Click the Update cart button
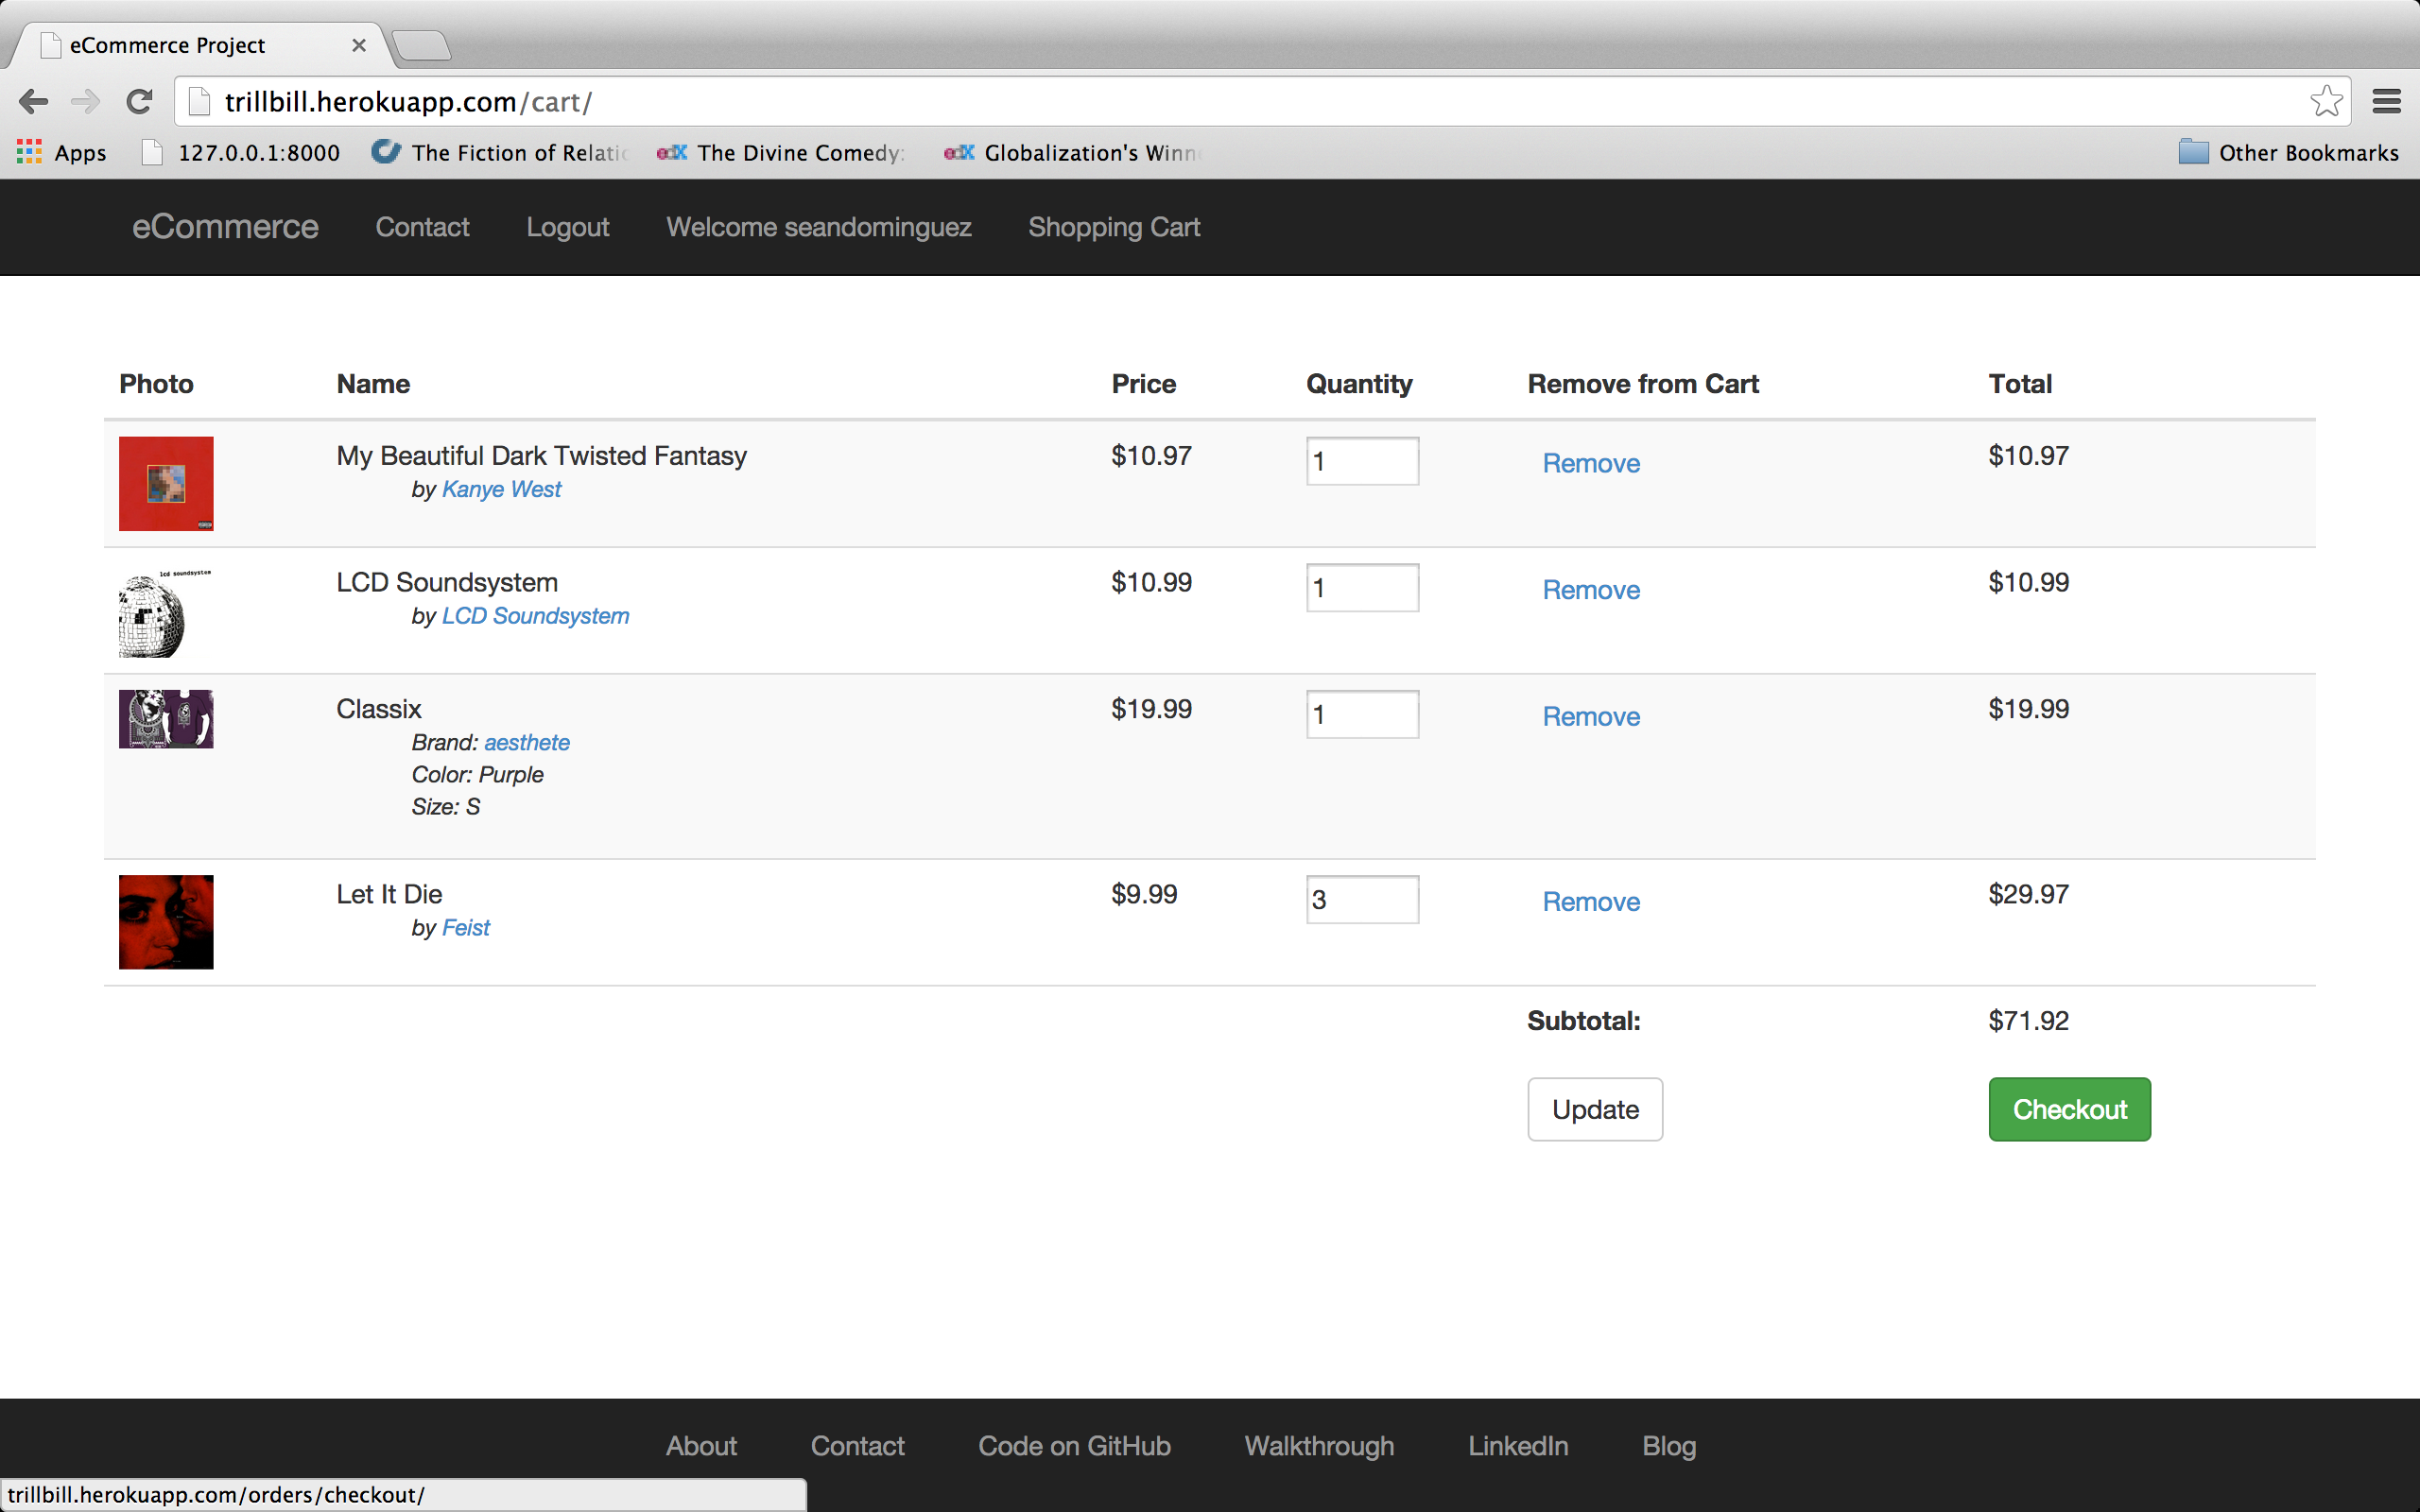The height and width of the screenshot is (1512, 2420). (x=1594, y=1109)
